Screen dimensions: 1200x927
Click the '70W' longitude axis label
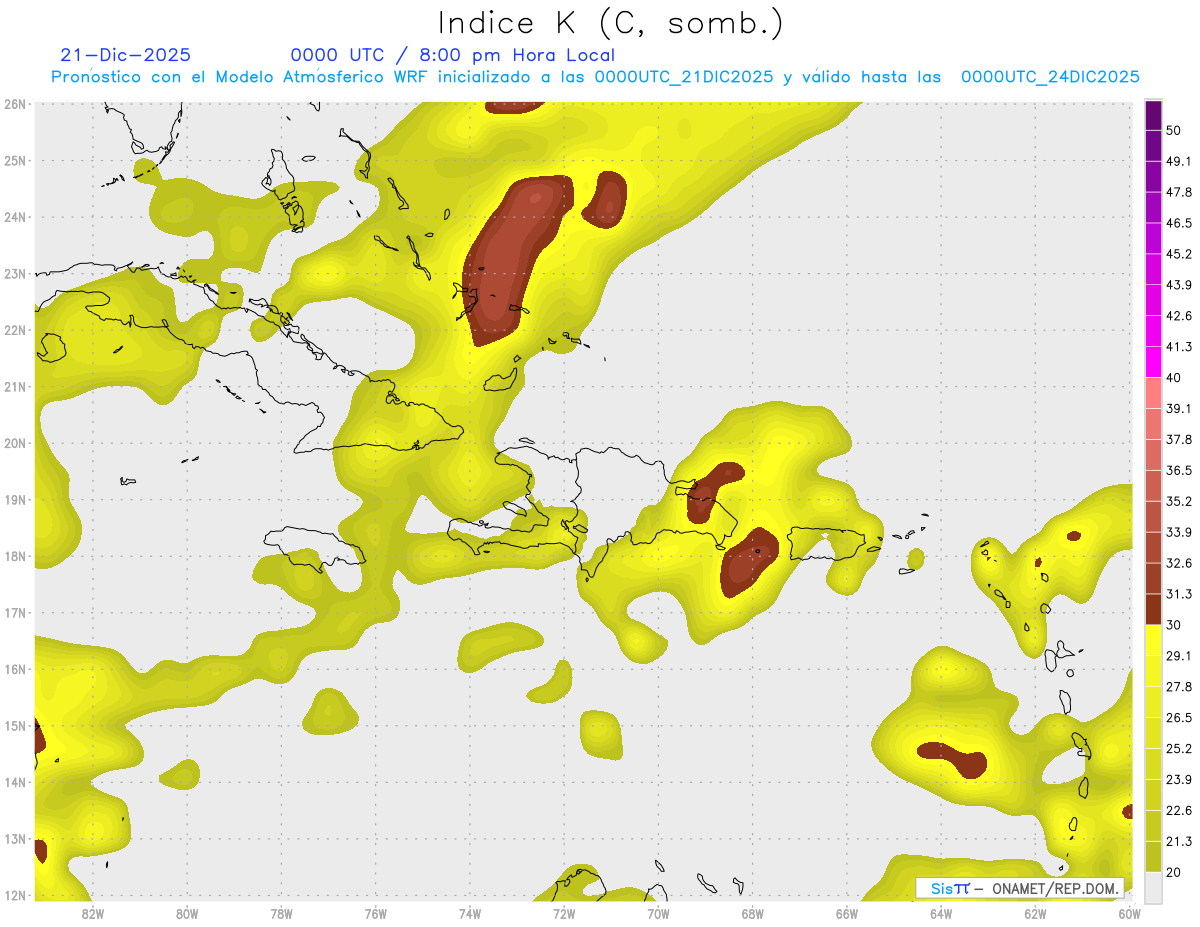pyautogui.click(x=658, y=913)
